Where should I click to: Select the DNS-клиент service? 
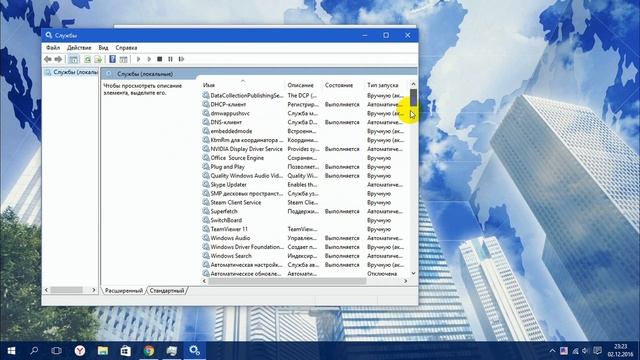click(305, 122)
